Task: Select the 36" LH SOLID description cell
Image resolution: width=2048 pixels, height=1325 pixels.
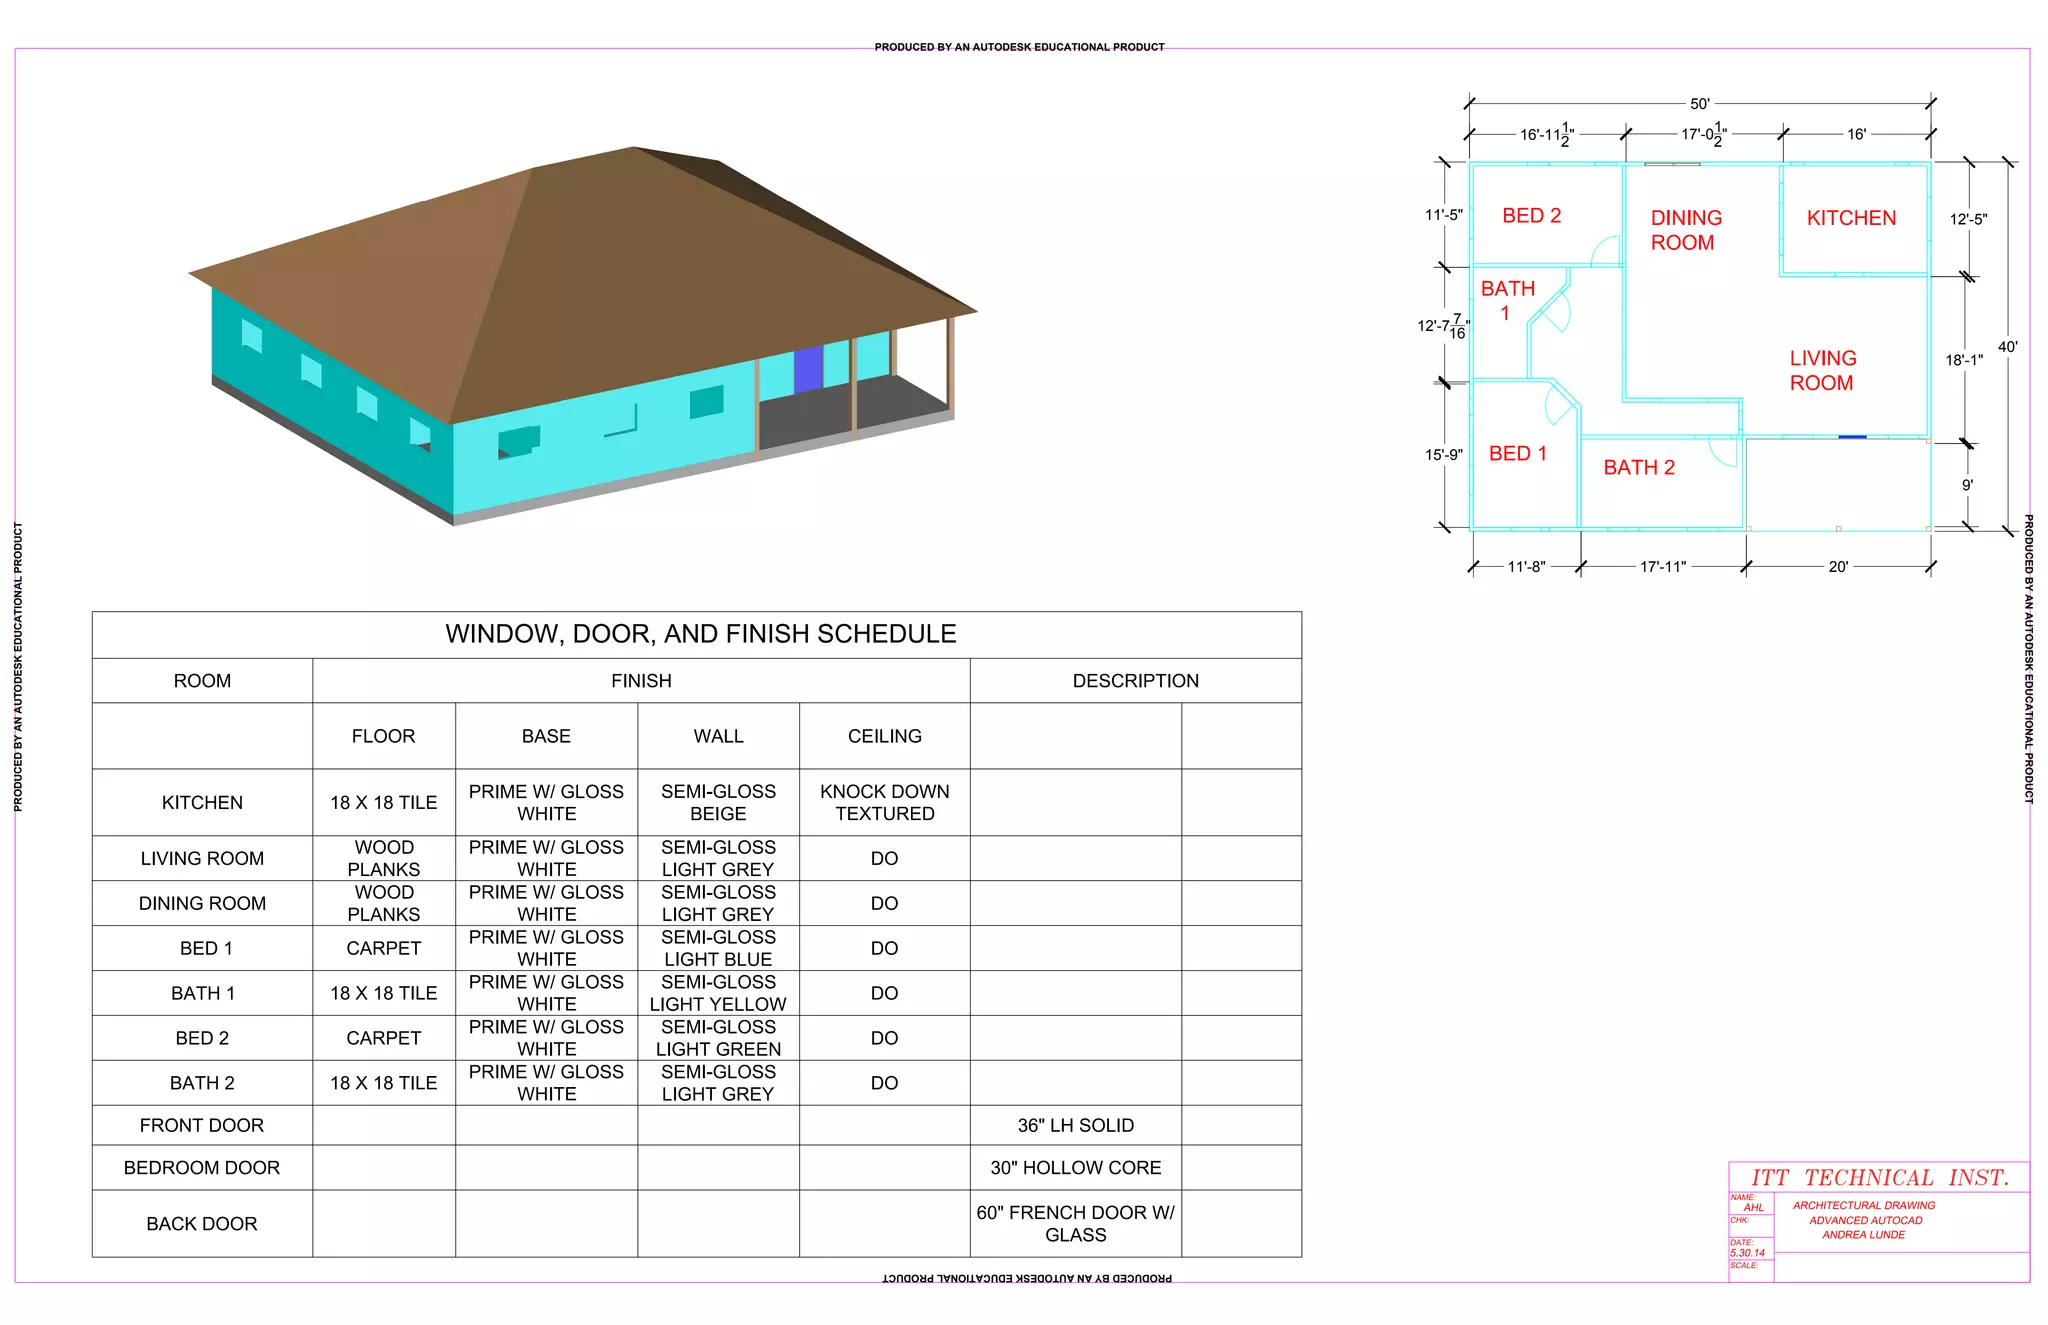Action: (x=1075, y=1125)
